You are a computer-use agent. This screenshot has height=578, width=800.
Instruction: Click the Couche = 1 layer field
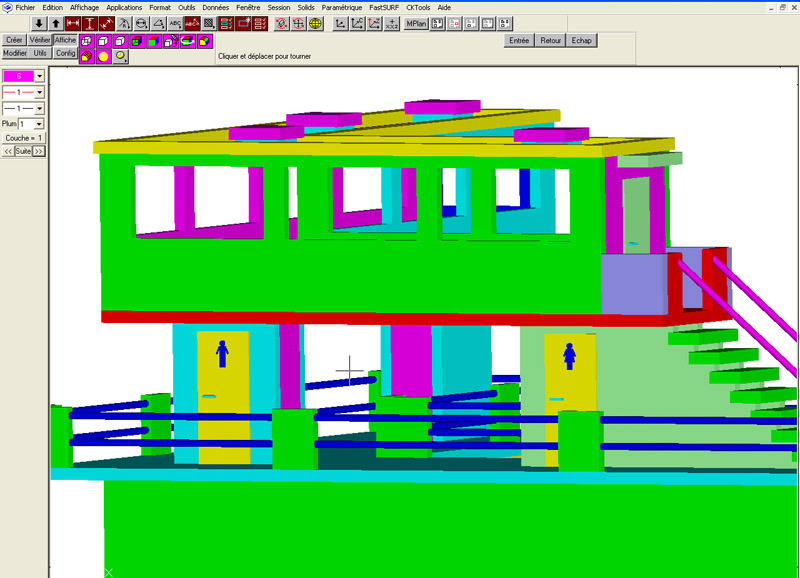23,138
